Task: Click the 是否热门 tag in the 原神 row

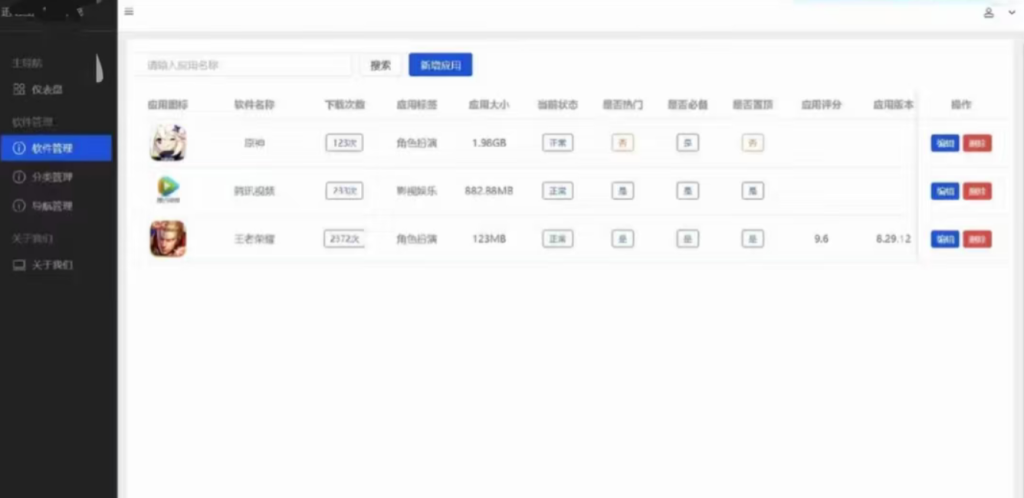Action: click(622, 143)
